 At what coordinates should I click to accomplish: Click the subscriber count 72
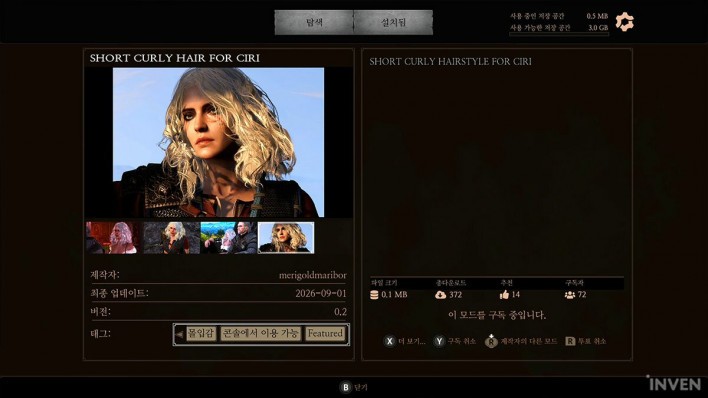coord(582,295)
